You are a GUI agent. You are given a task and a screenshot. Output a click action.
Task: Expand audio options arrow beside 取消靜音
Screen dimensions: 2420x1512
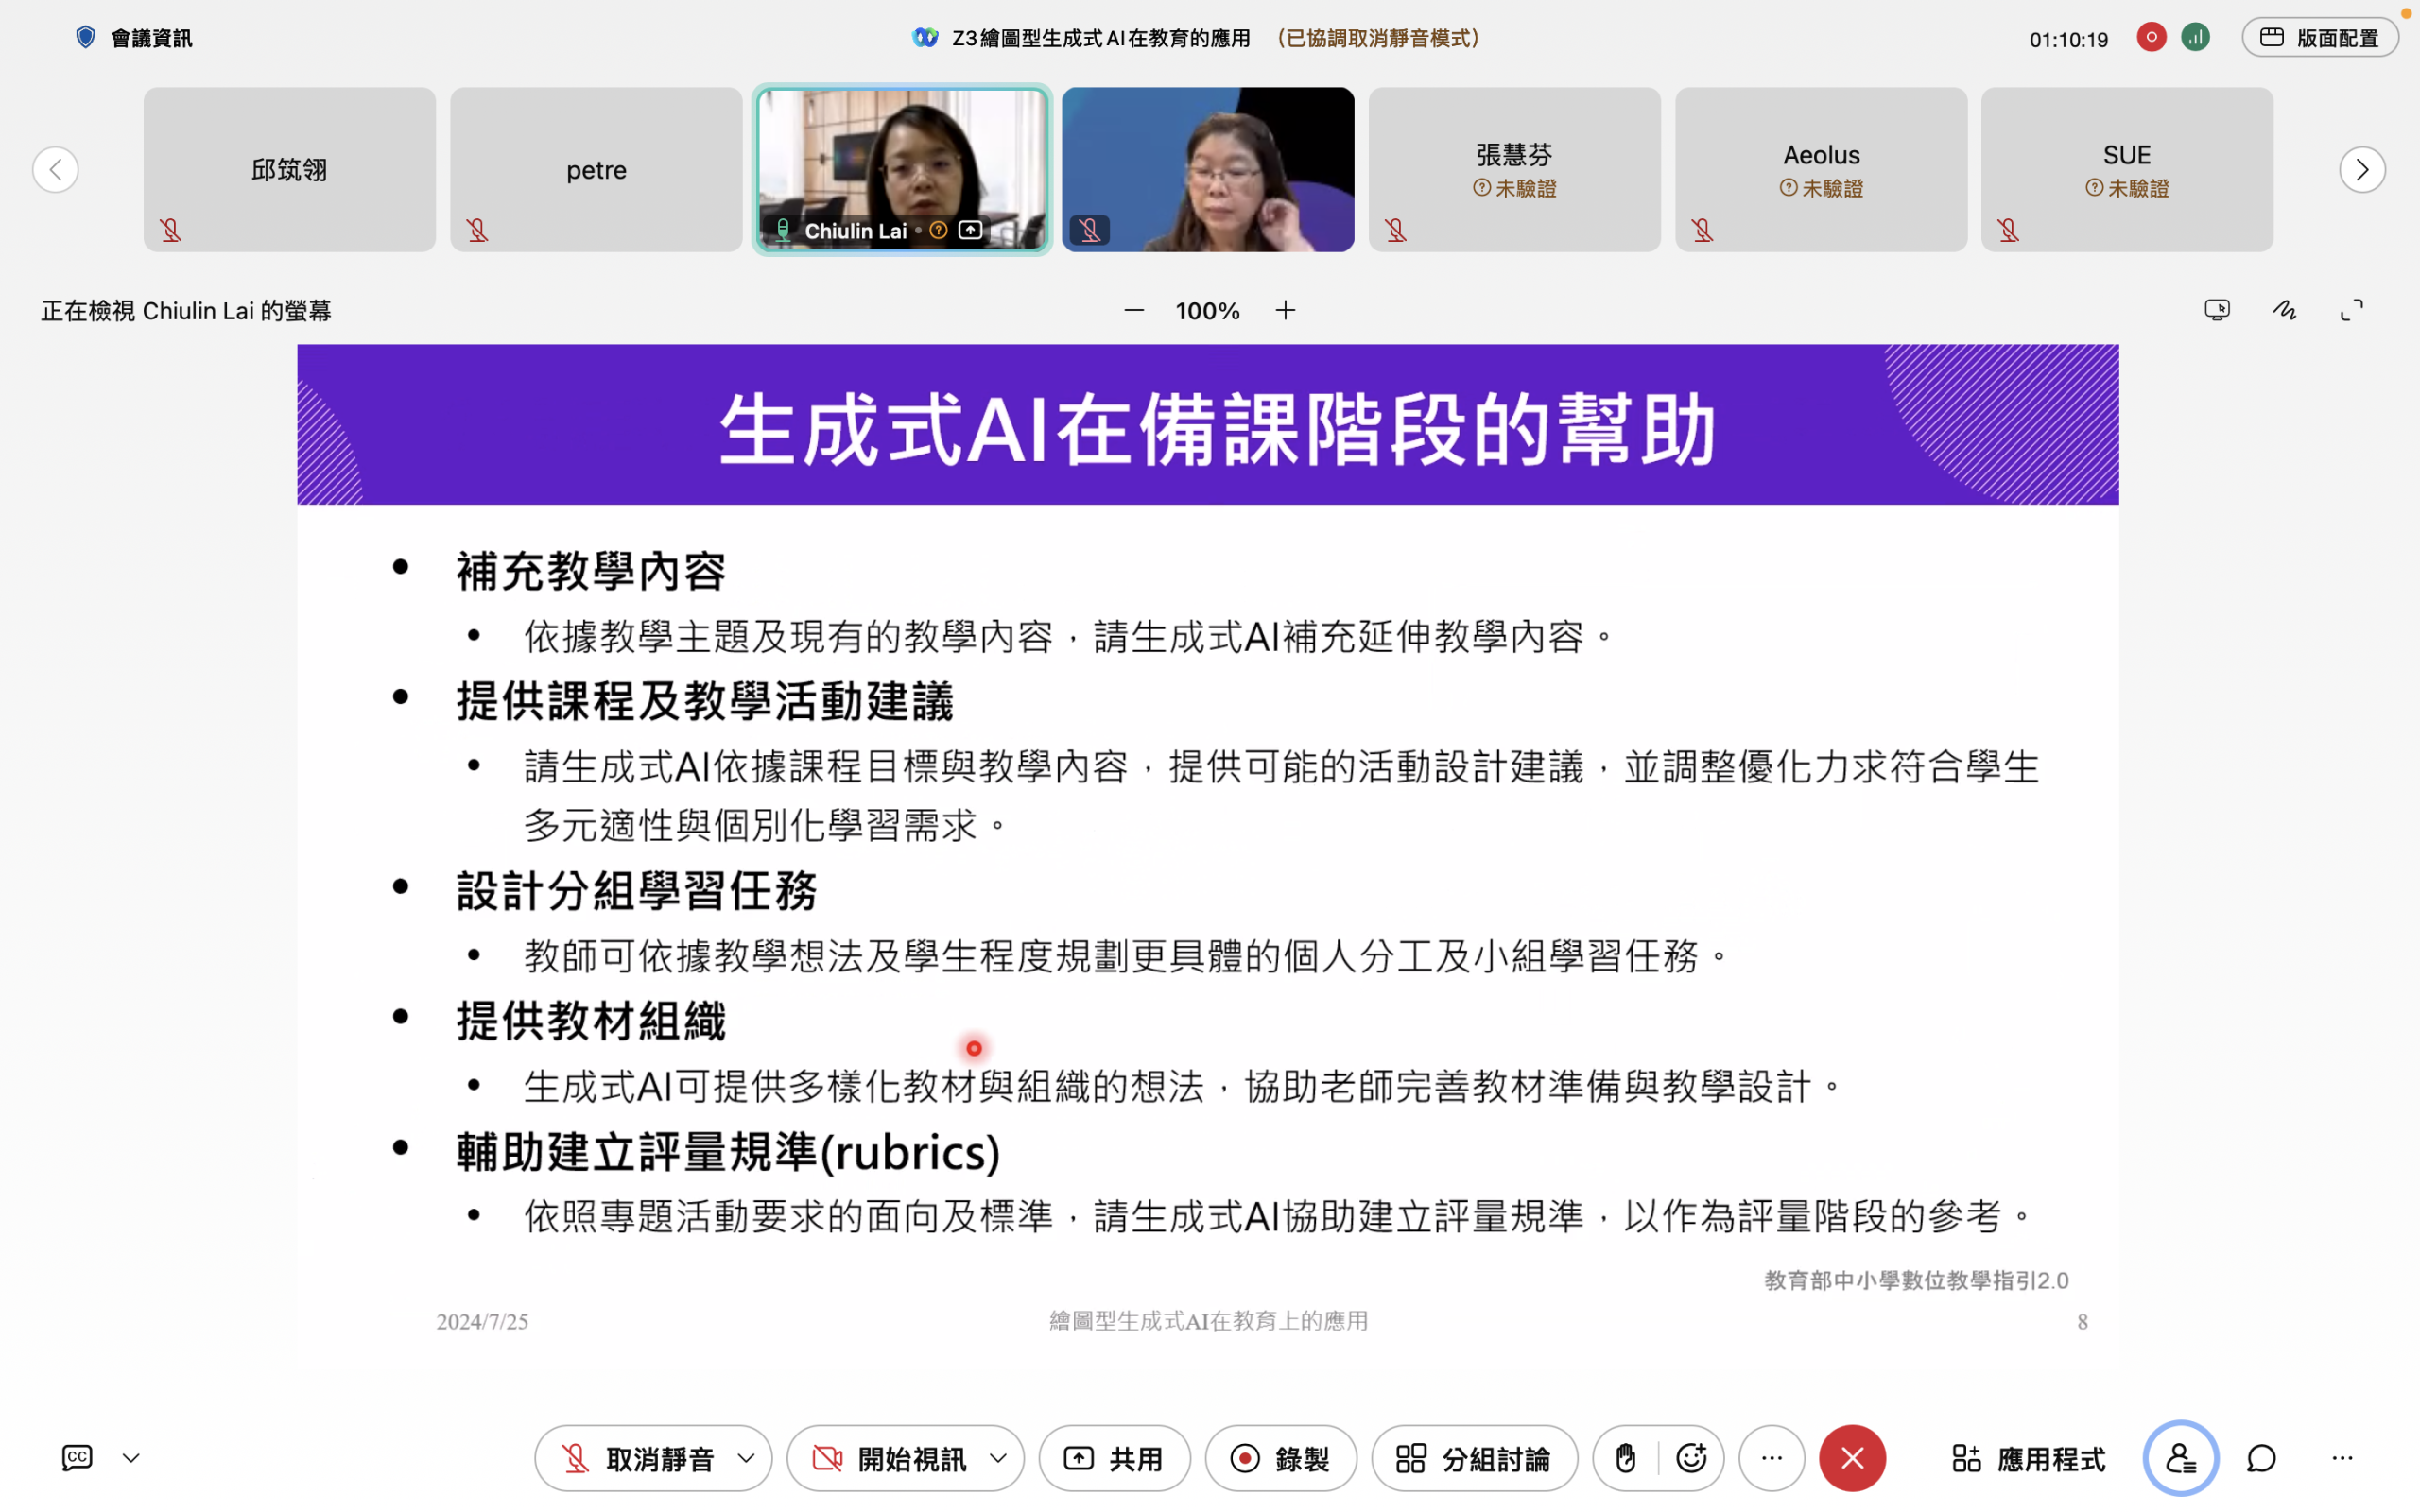(746, 1458)
